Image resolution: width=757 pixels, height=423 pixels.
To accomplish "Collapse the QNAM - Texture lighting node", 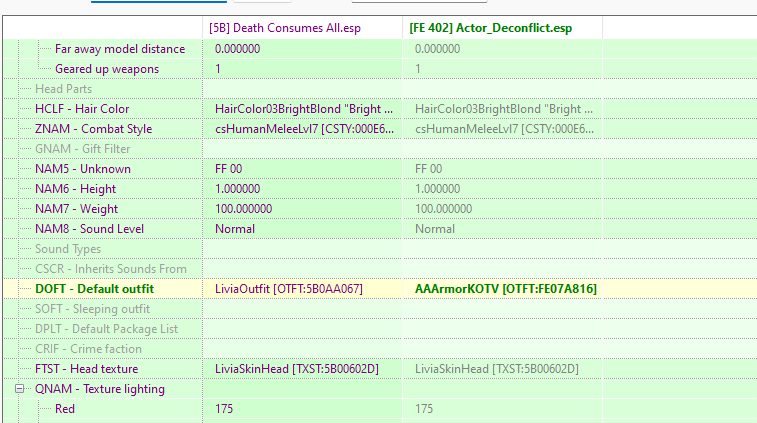I will 19,389.
